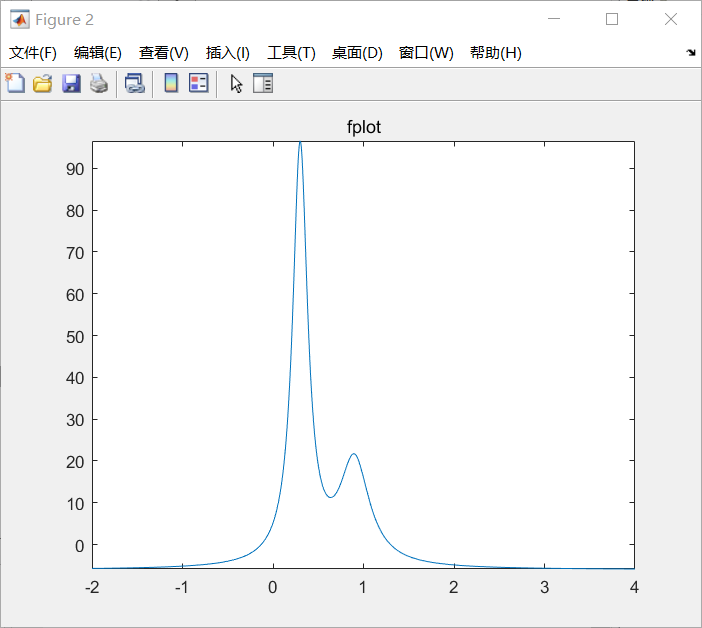The width and height of the screenshot is (702, 628).
Task: Open the 插入(I) menu
Action: pos(227,53)
